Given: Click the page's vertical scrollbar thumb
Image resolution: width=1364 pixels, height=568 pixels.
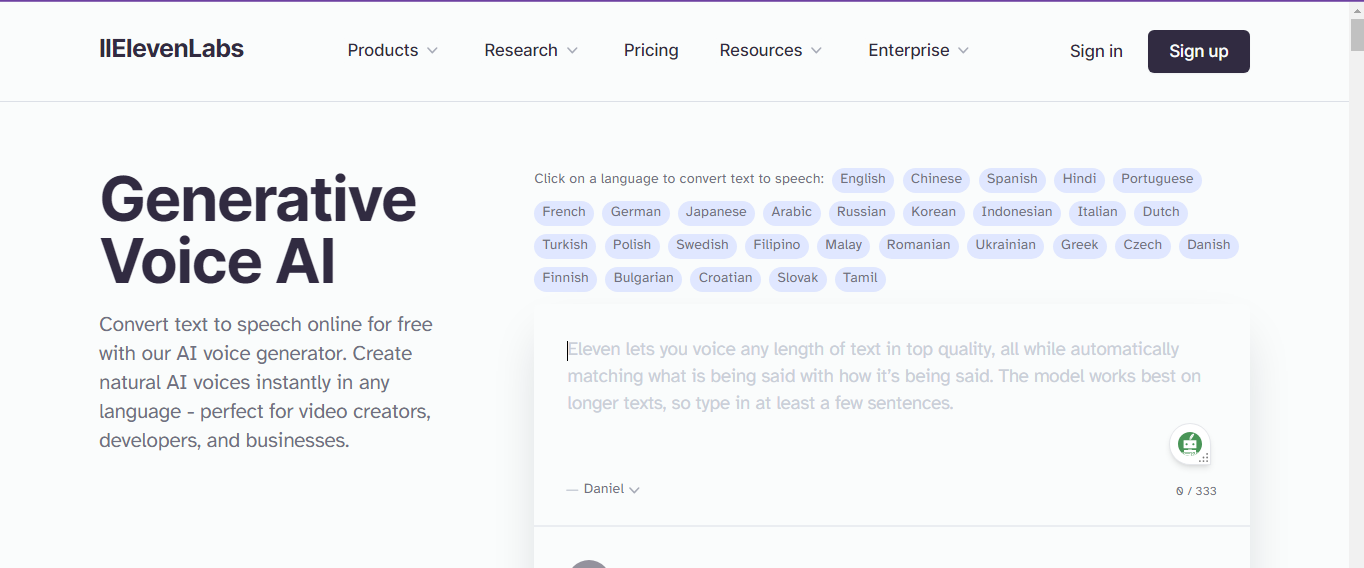Looking at the screenshot, I should 1356,34.
